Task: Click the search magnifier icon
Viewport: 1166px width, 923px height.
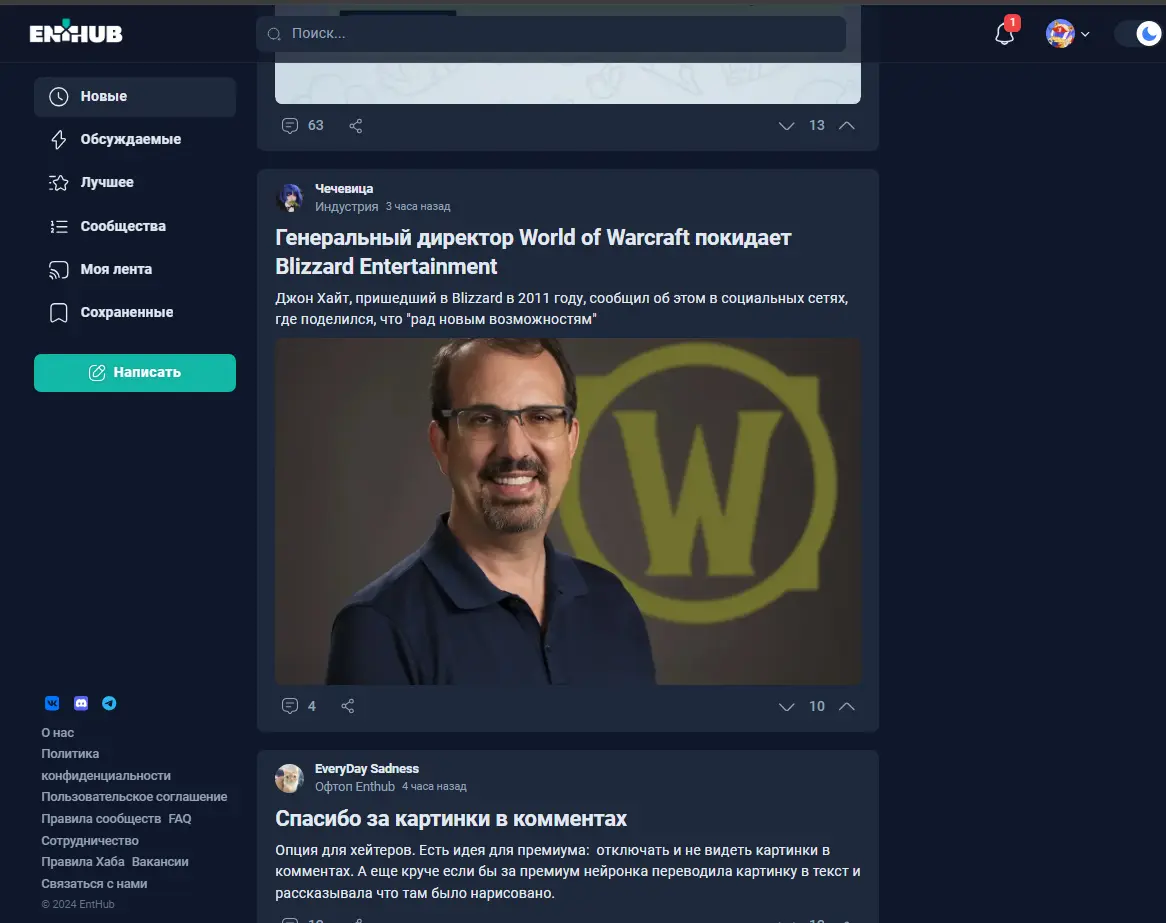Action: tap(274, 34)
